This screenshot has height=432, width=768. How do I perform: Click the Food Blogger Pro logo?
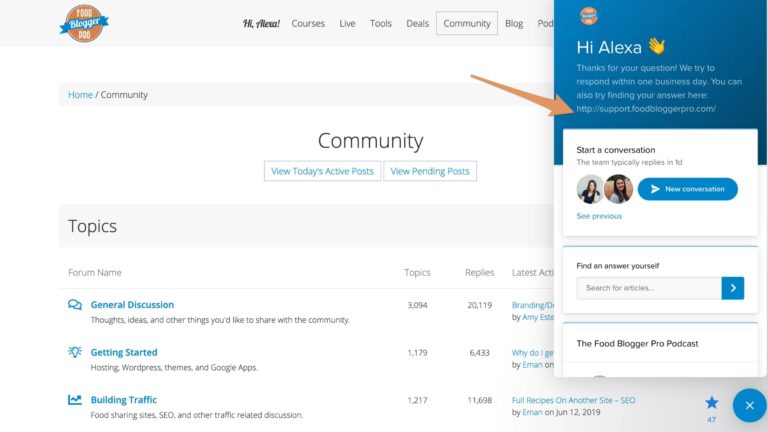point(84,23)
